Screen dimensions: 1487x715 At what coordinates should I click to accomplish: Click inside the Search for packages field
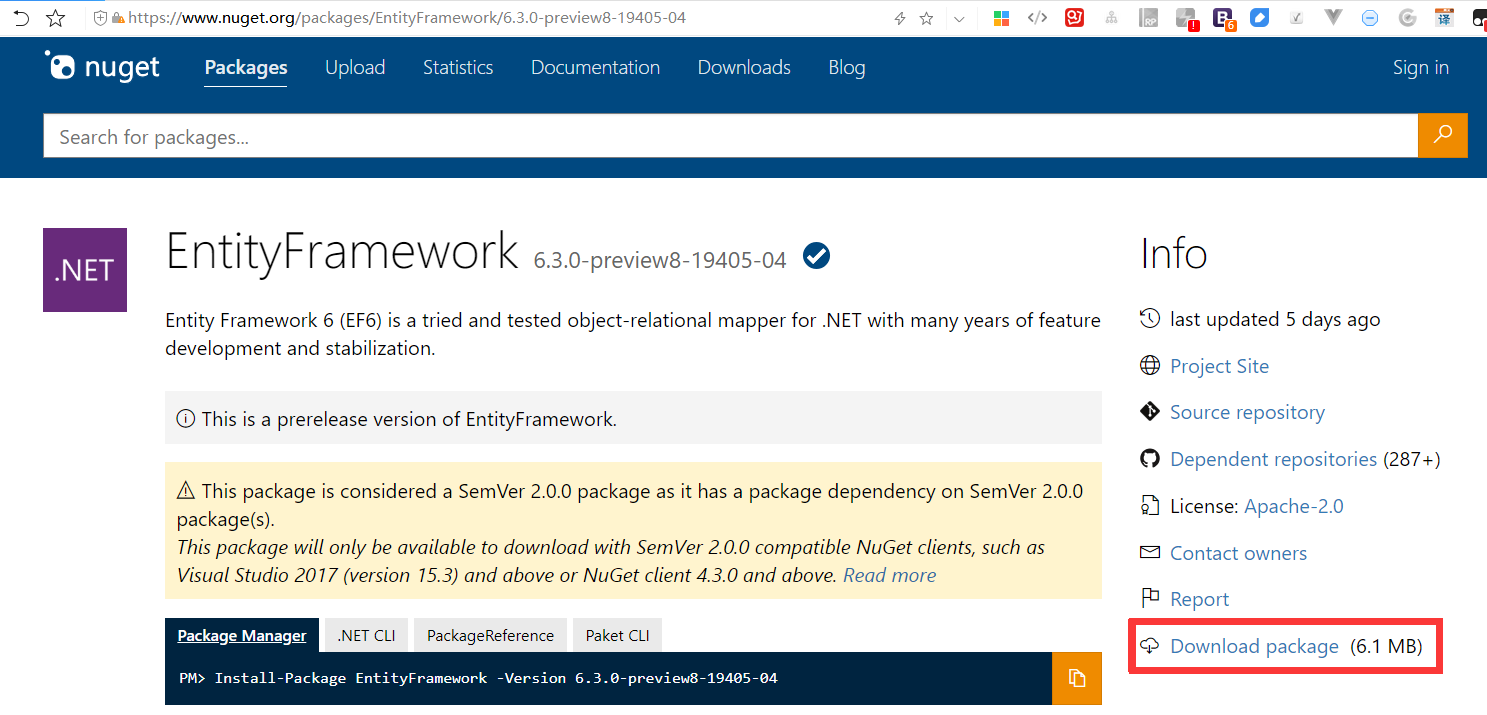[400, 135]
